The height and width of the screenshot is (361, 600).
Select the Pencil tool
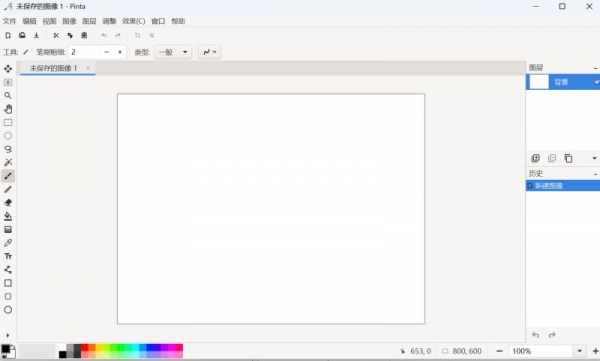tap(8, 189)
